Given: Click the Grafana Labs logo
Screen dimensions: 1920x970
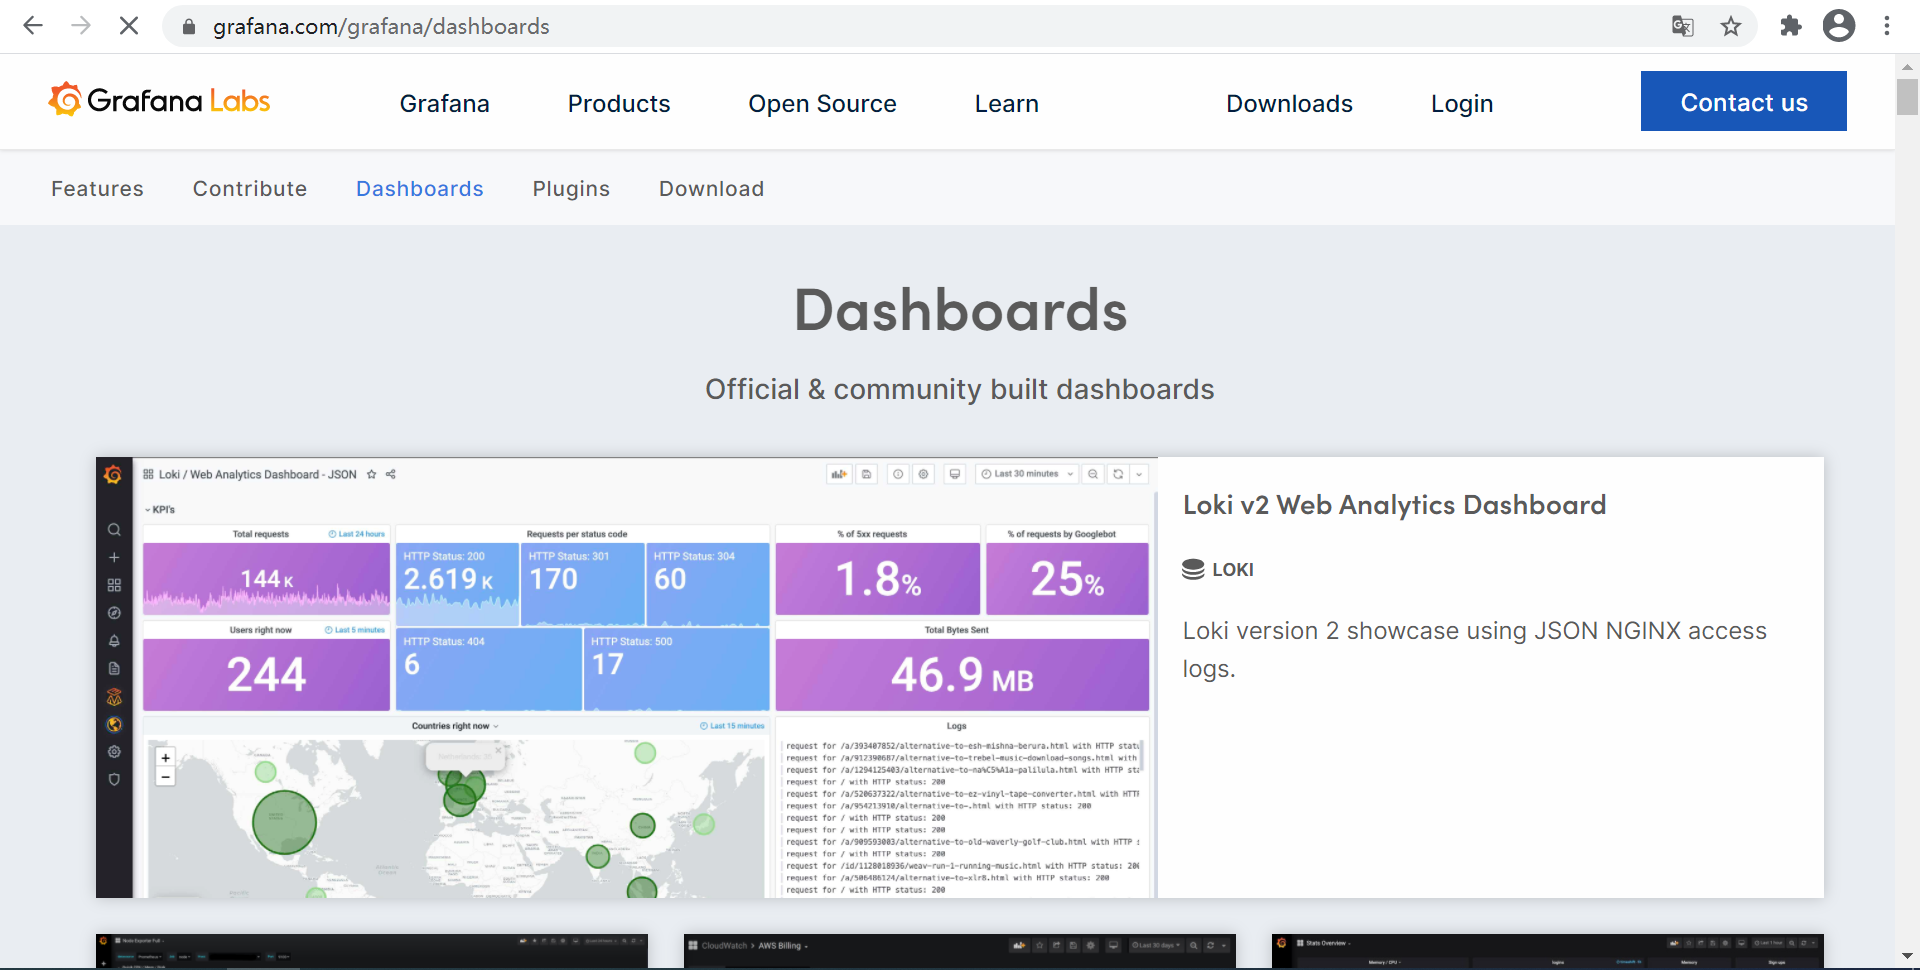Looking at the screenshot, I should pyautogui.click(x=159, y=100).
